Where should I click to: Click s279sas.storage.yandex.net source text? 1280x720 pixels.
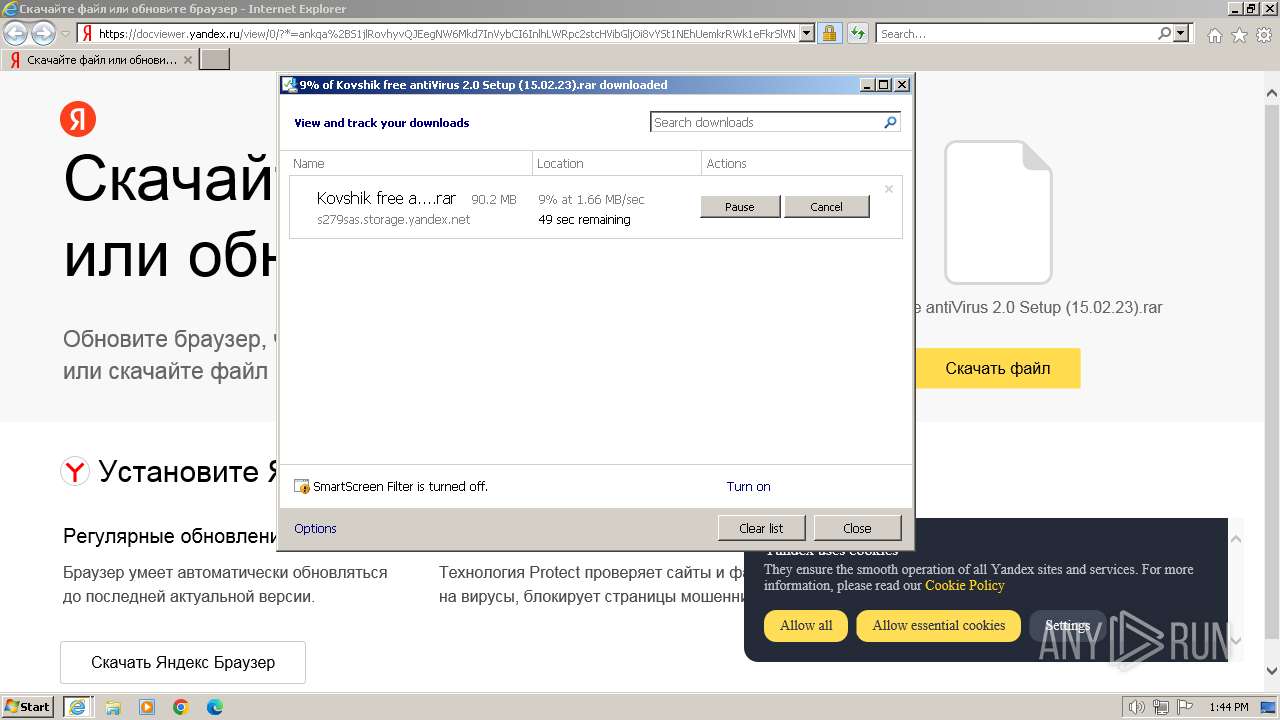click(x=393, y=219)
